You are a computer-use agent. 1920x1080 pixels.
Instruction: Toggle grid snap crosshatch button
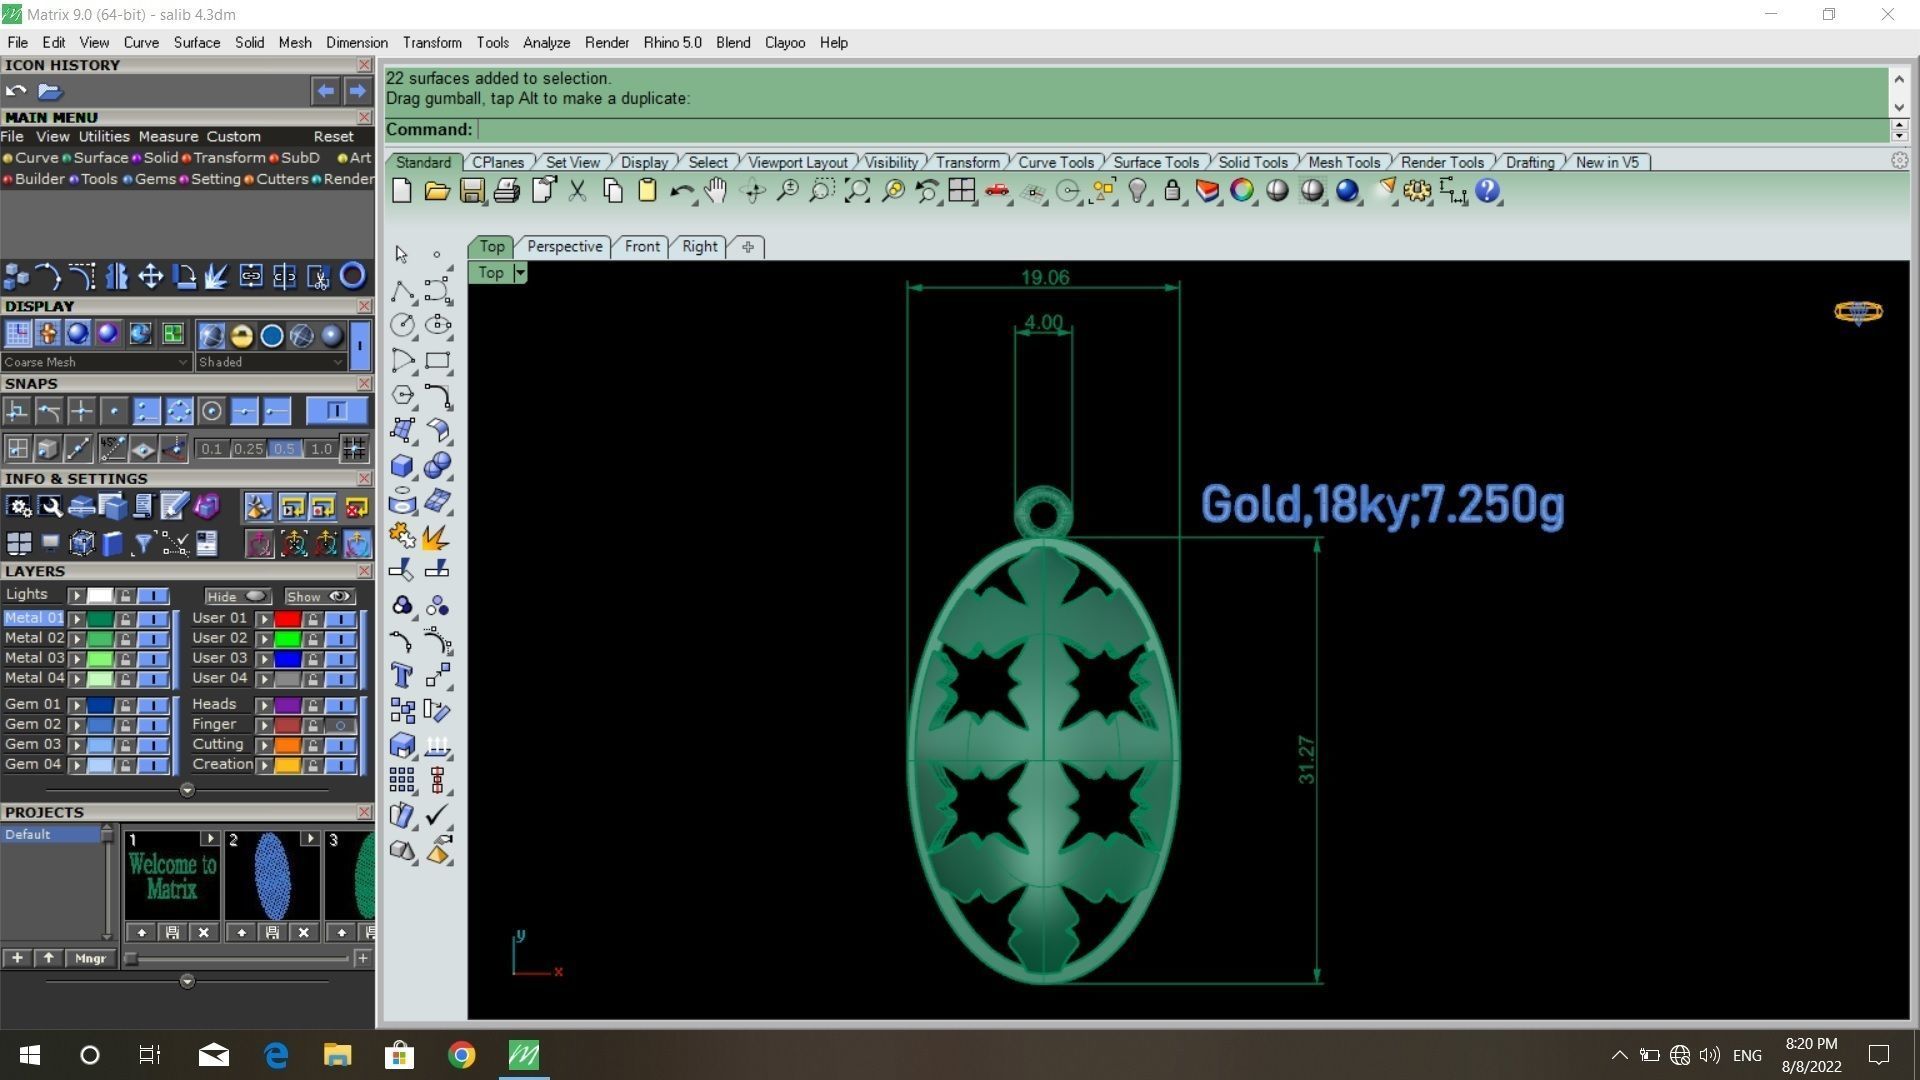(x=354, y=449)
